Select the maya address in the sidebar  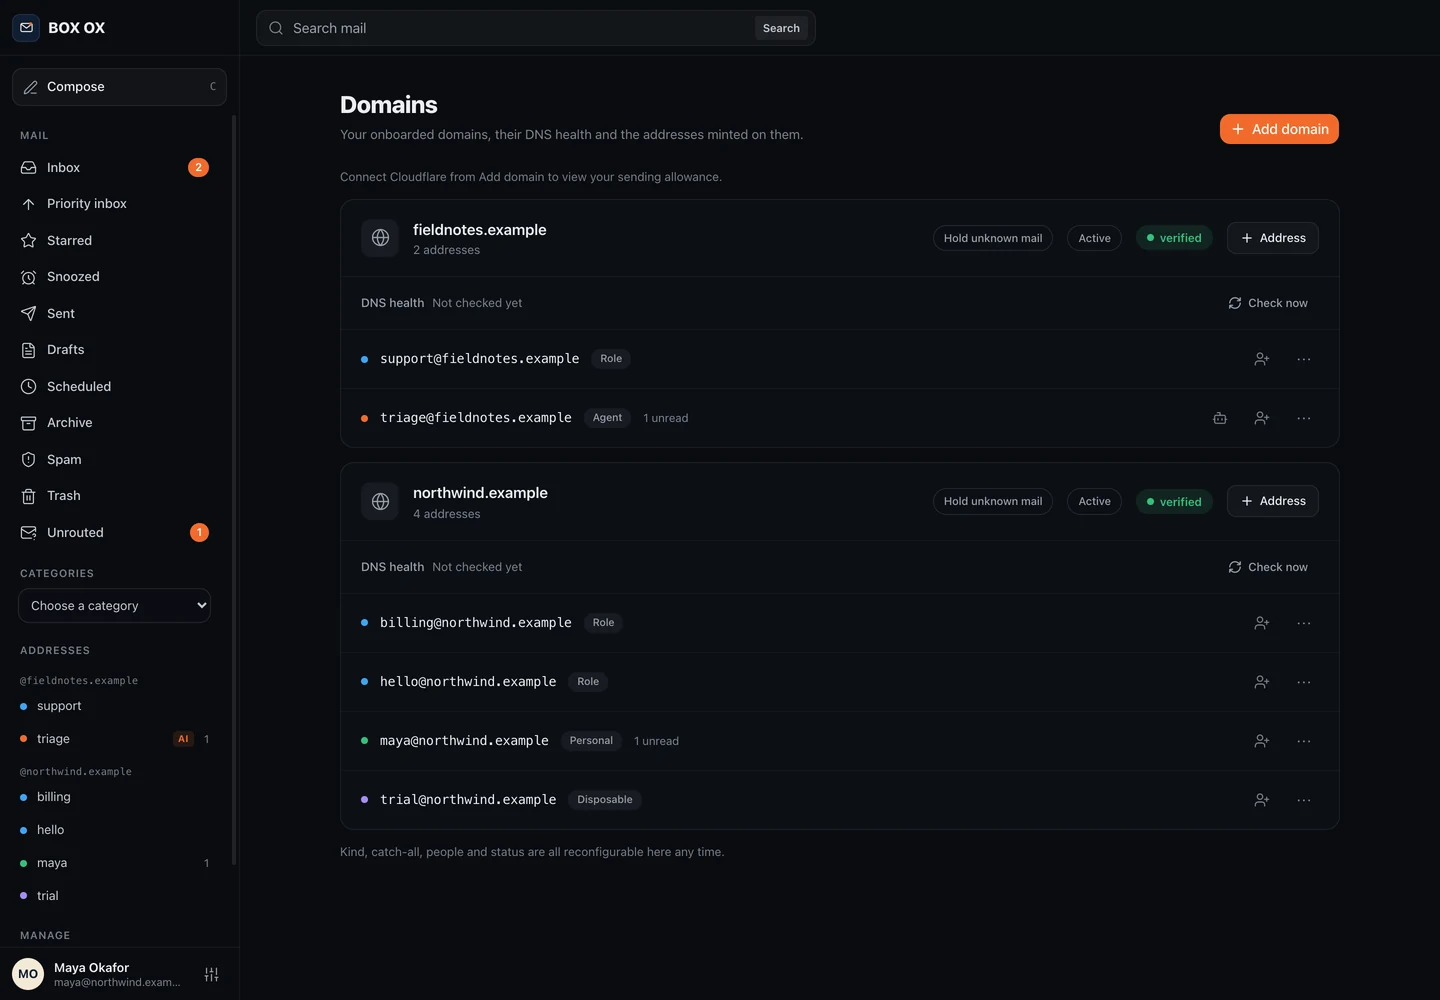(115, 863)
